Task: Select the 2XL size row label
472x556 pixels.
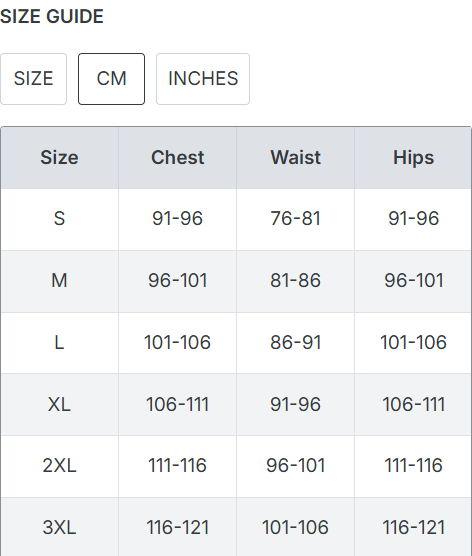Action: (x=59, y=465)
